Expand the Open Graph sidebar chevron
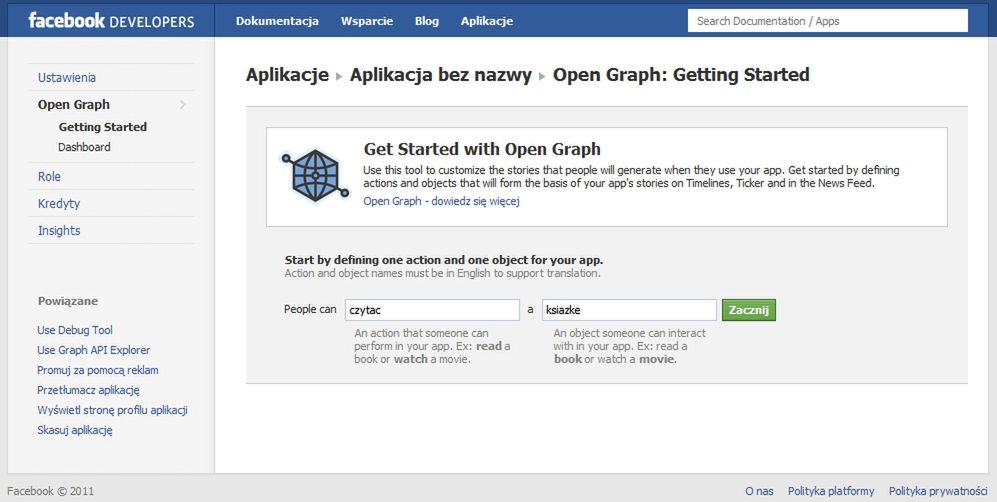Viewport: 997px width, 502px height. (182, 104)
